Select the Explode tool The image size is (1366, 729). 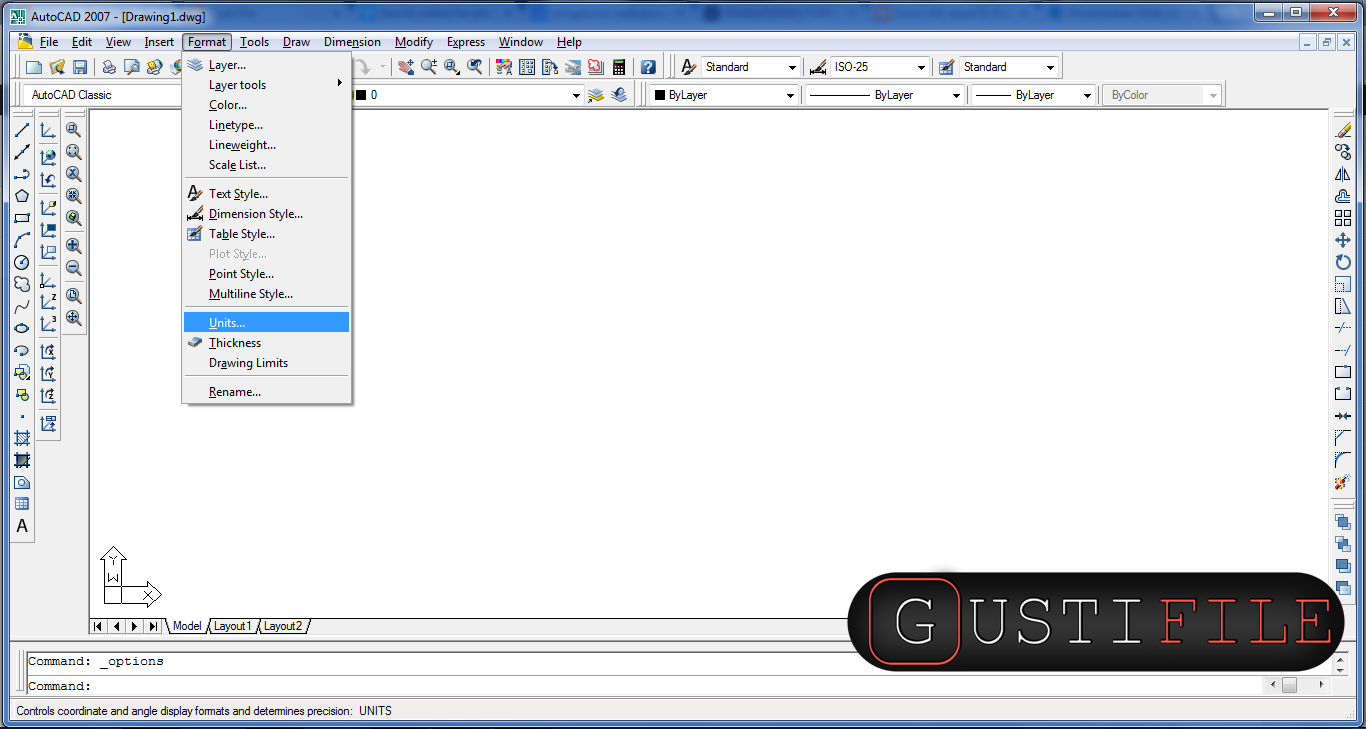[x=1343, y=482]
